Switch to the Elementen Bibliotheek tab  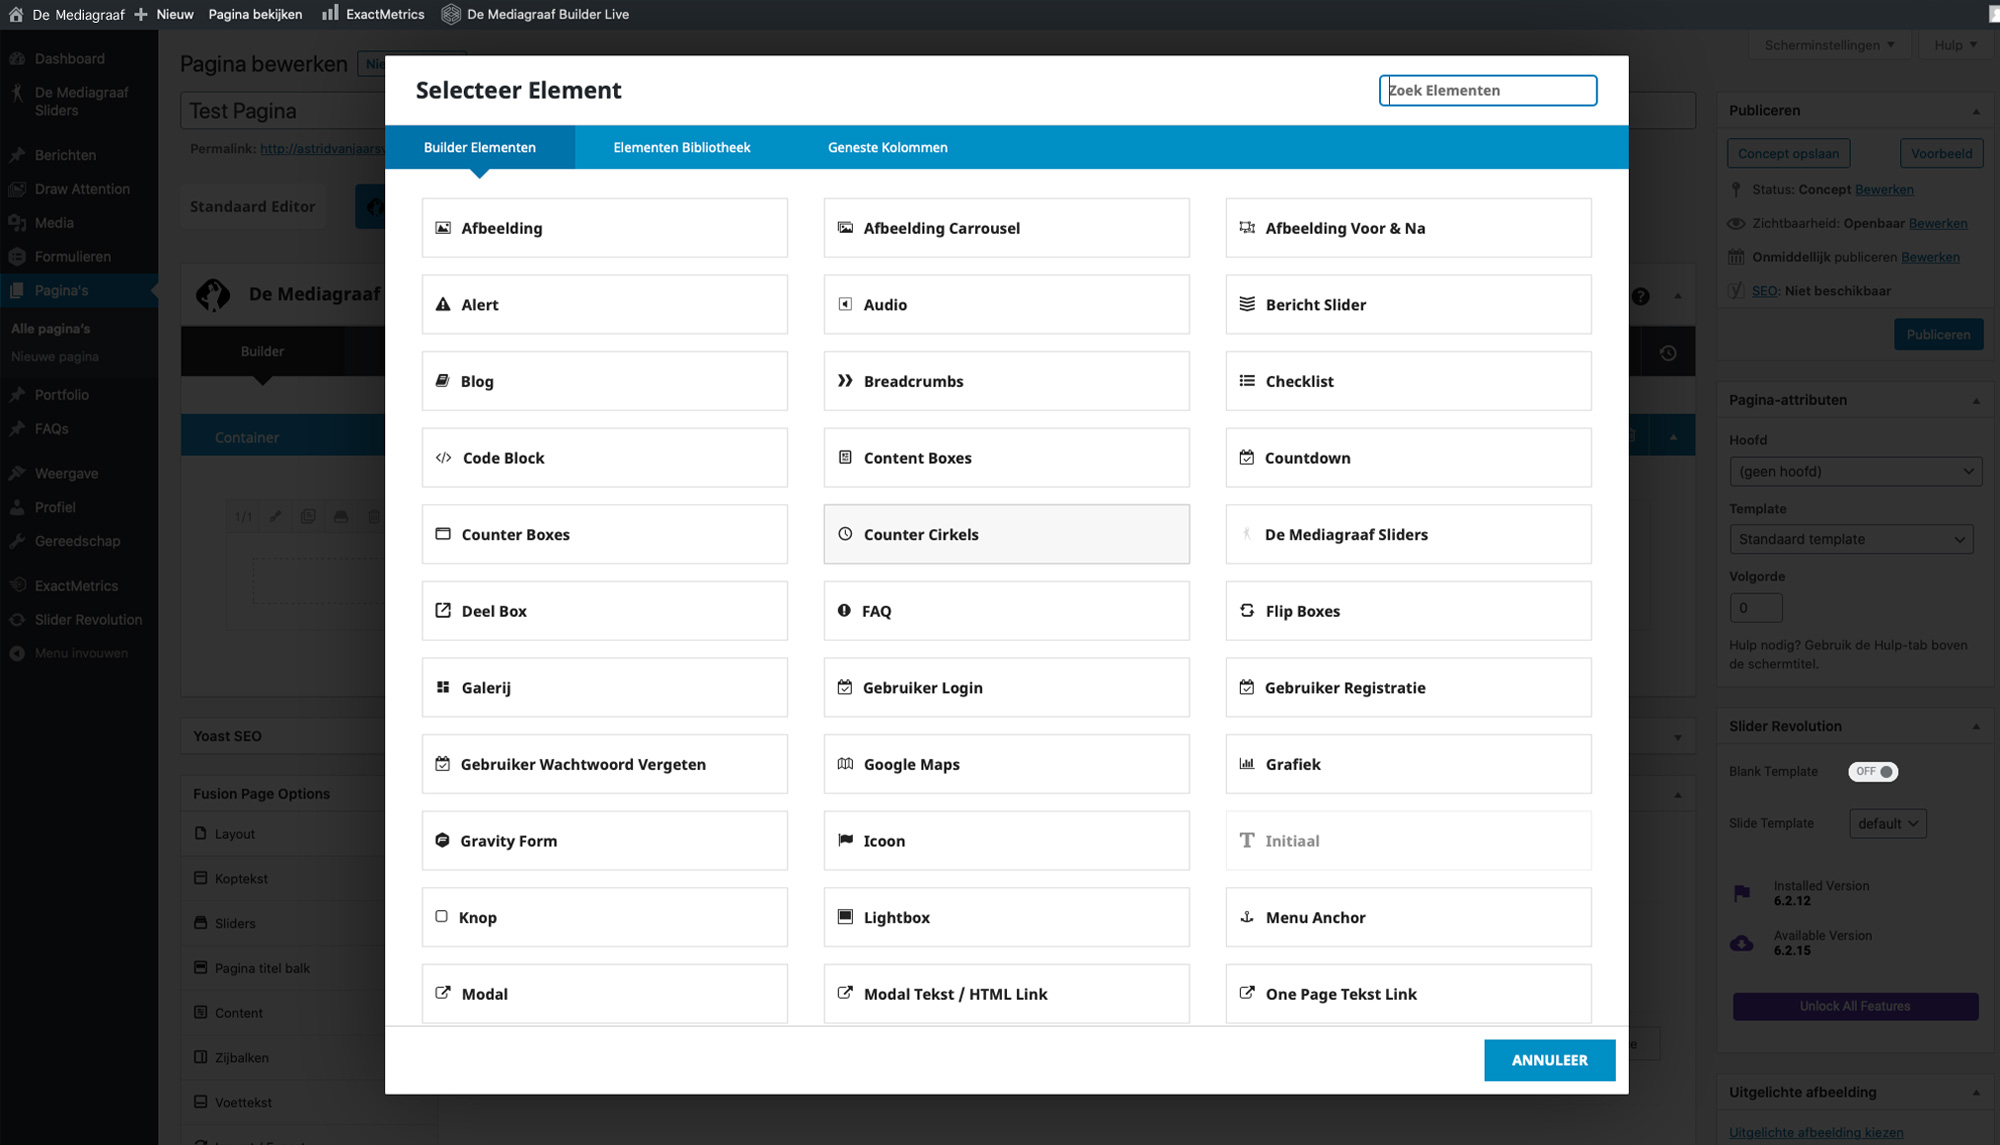click(681, 147)
